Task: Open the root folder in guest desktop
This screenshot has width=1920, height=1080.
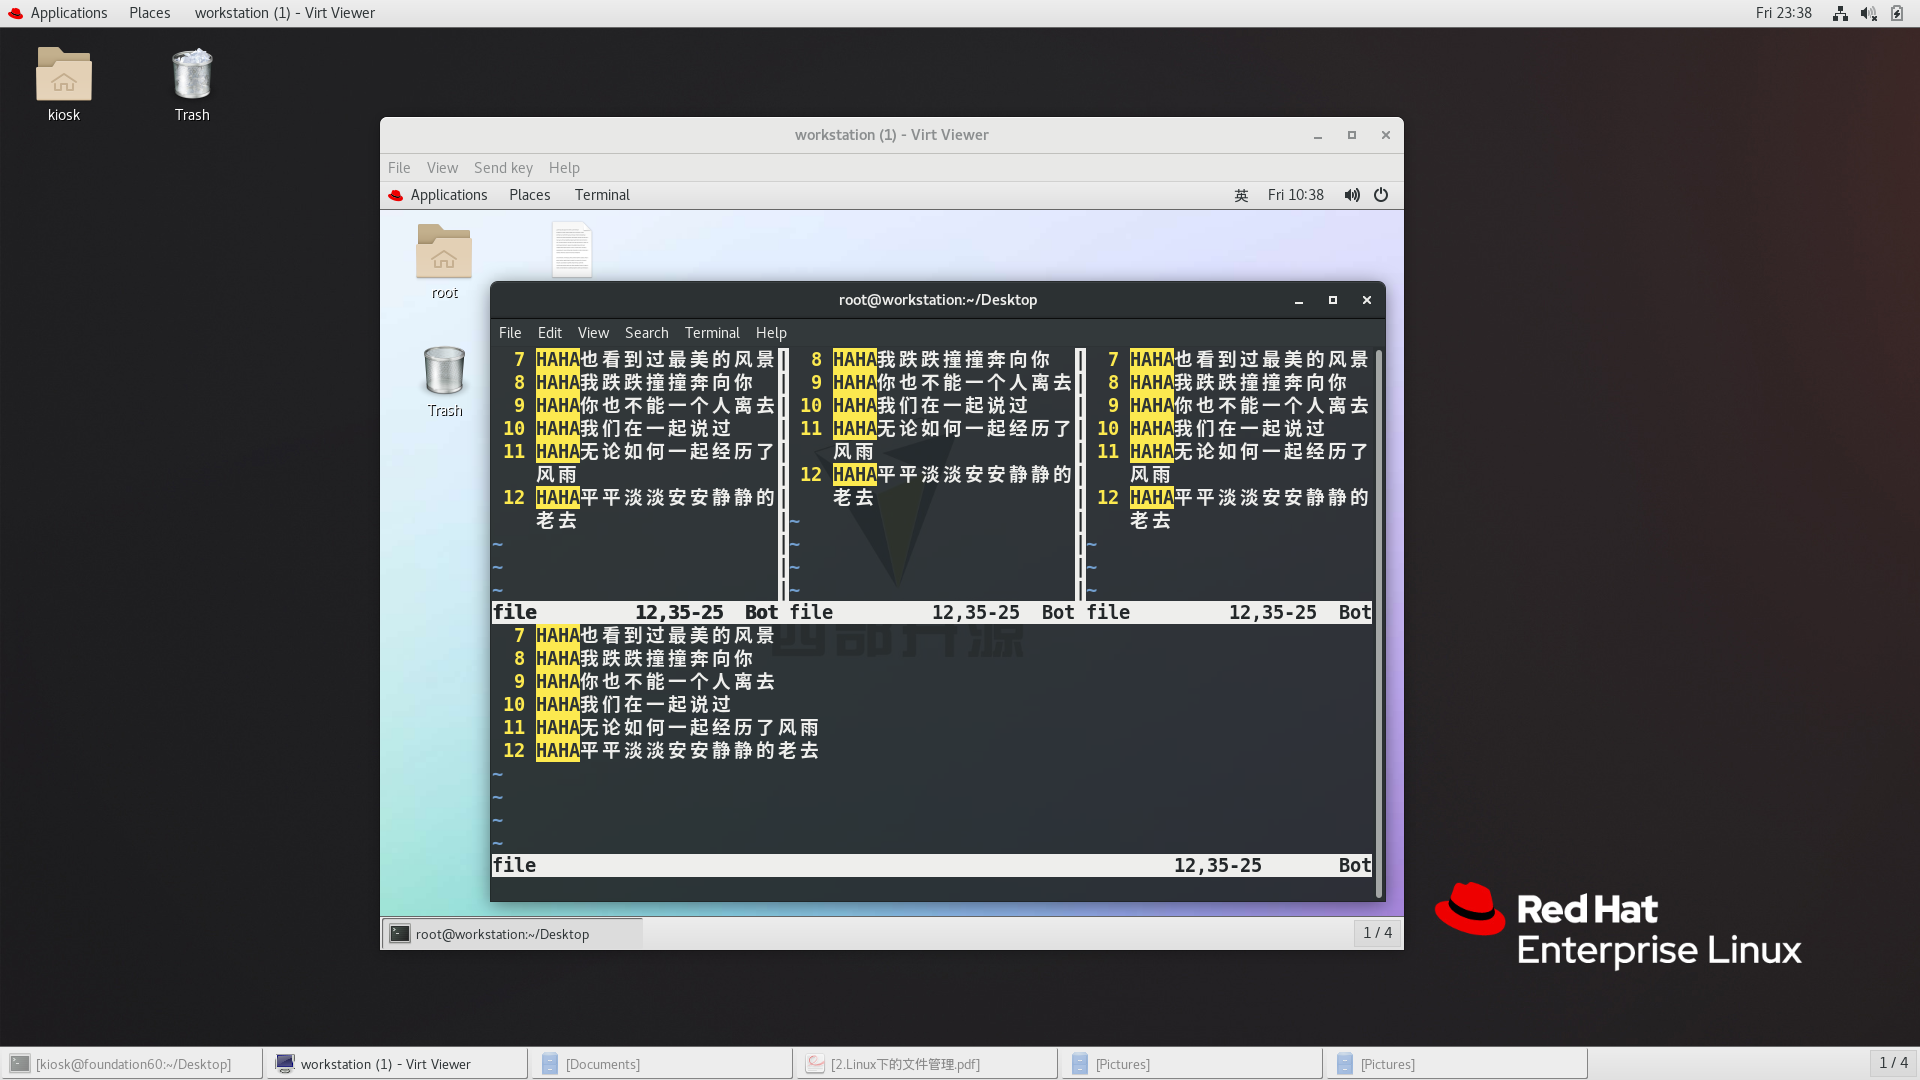Action: [x=444, y=253]
